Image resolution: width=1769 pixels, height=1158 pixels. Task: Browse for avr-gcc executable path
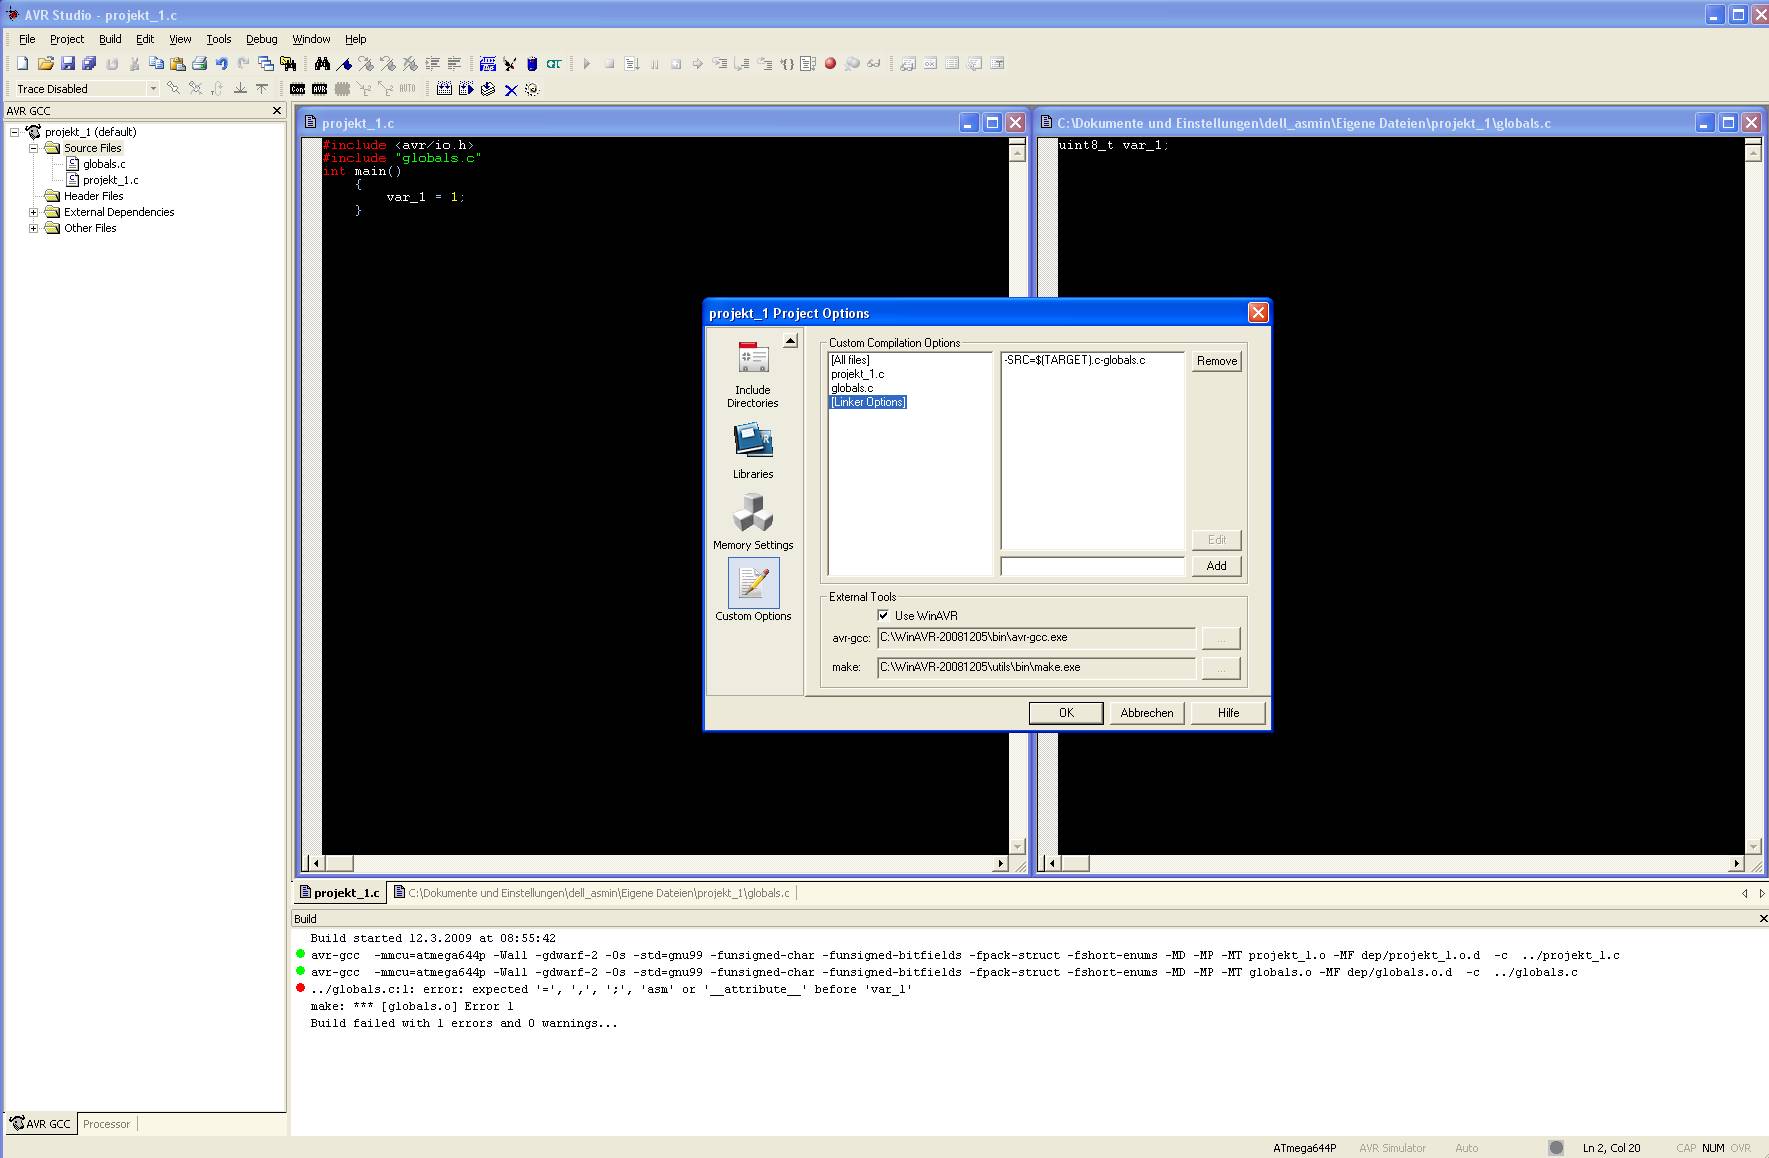pyautogui.click(x=1221, y=638)
